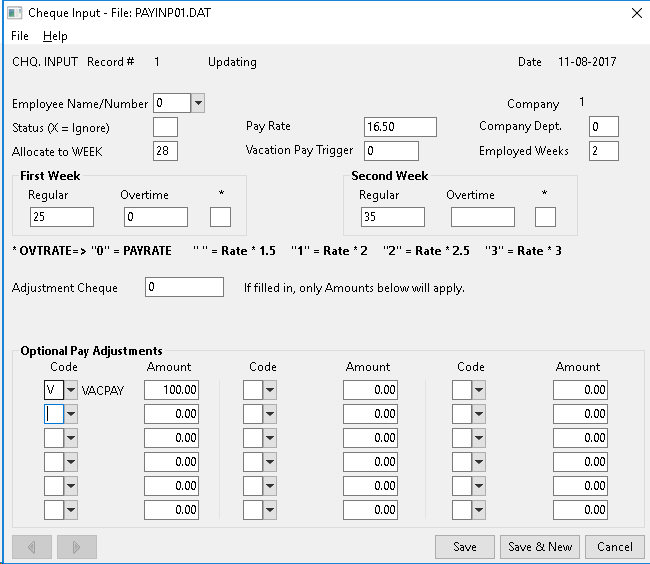
Task: Click the Second Week group label
Action: 390,176
